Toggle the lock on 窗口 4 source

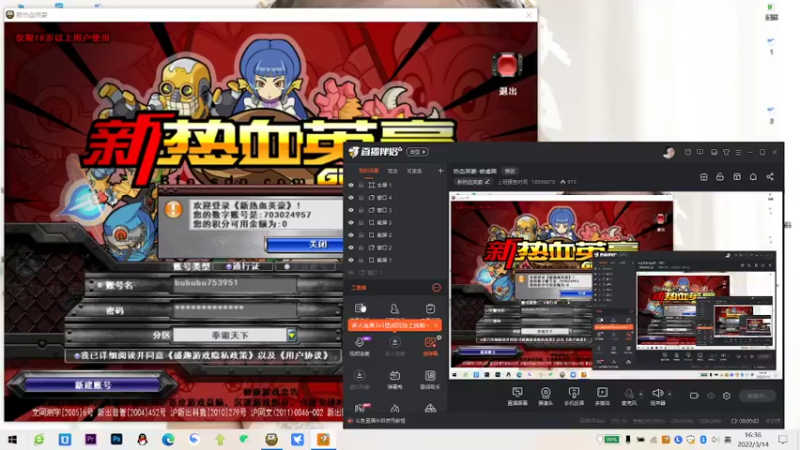coord(361,197)
